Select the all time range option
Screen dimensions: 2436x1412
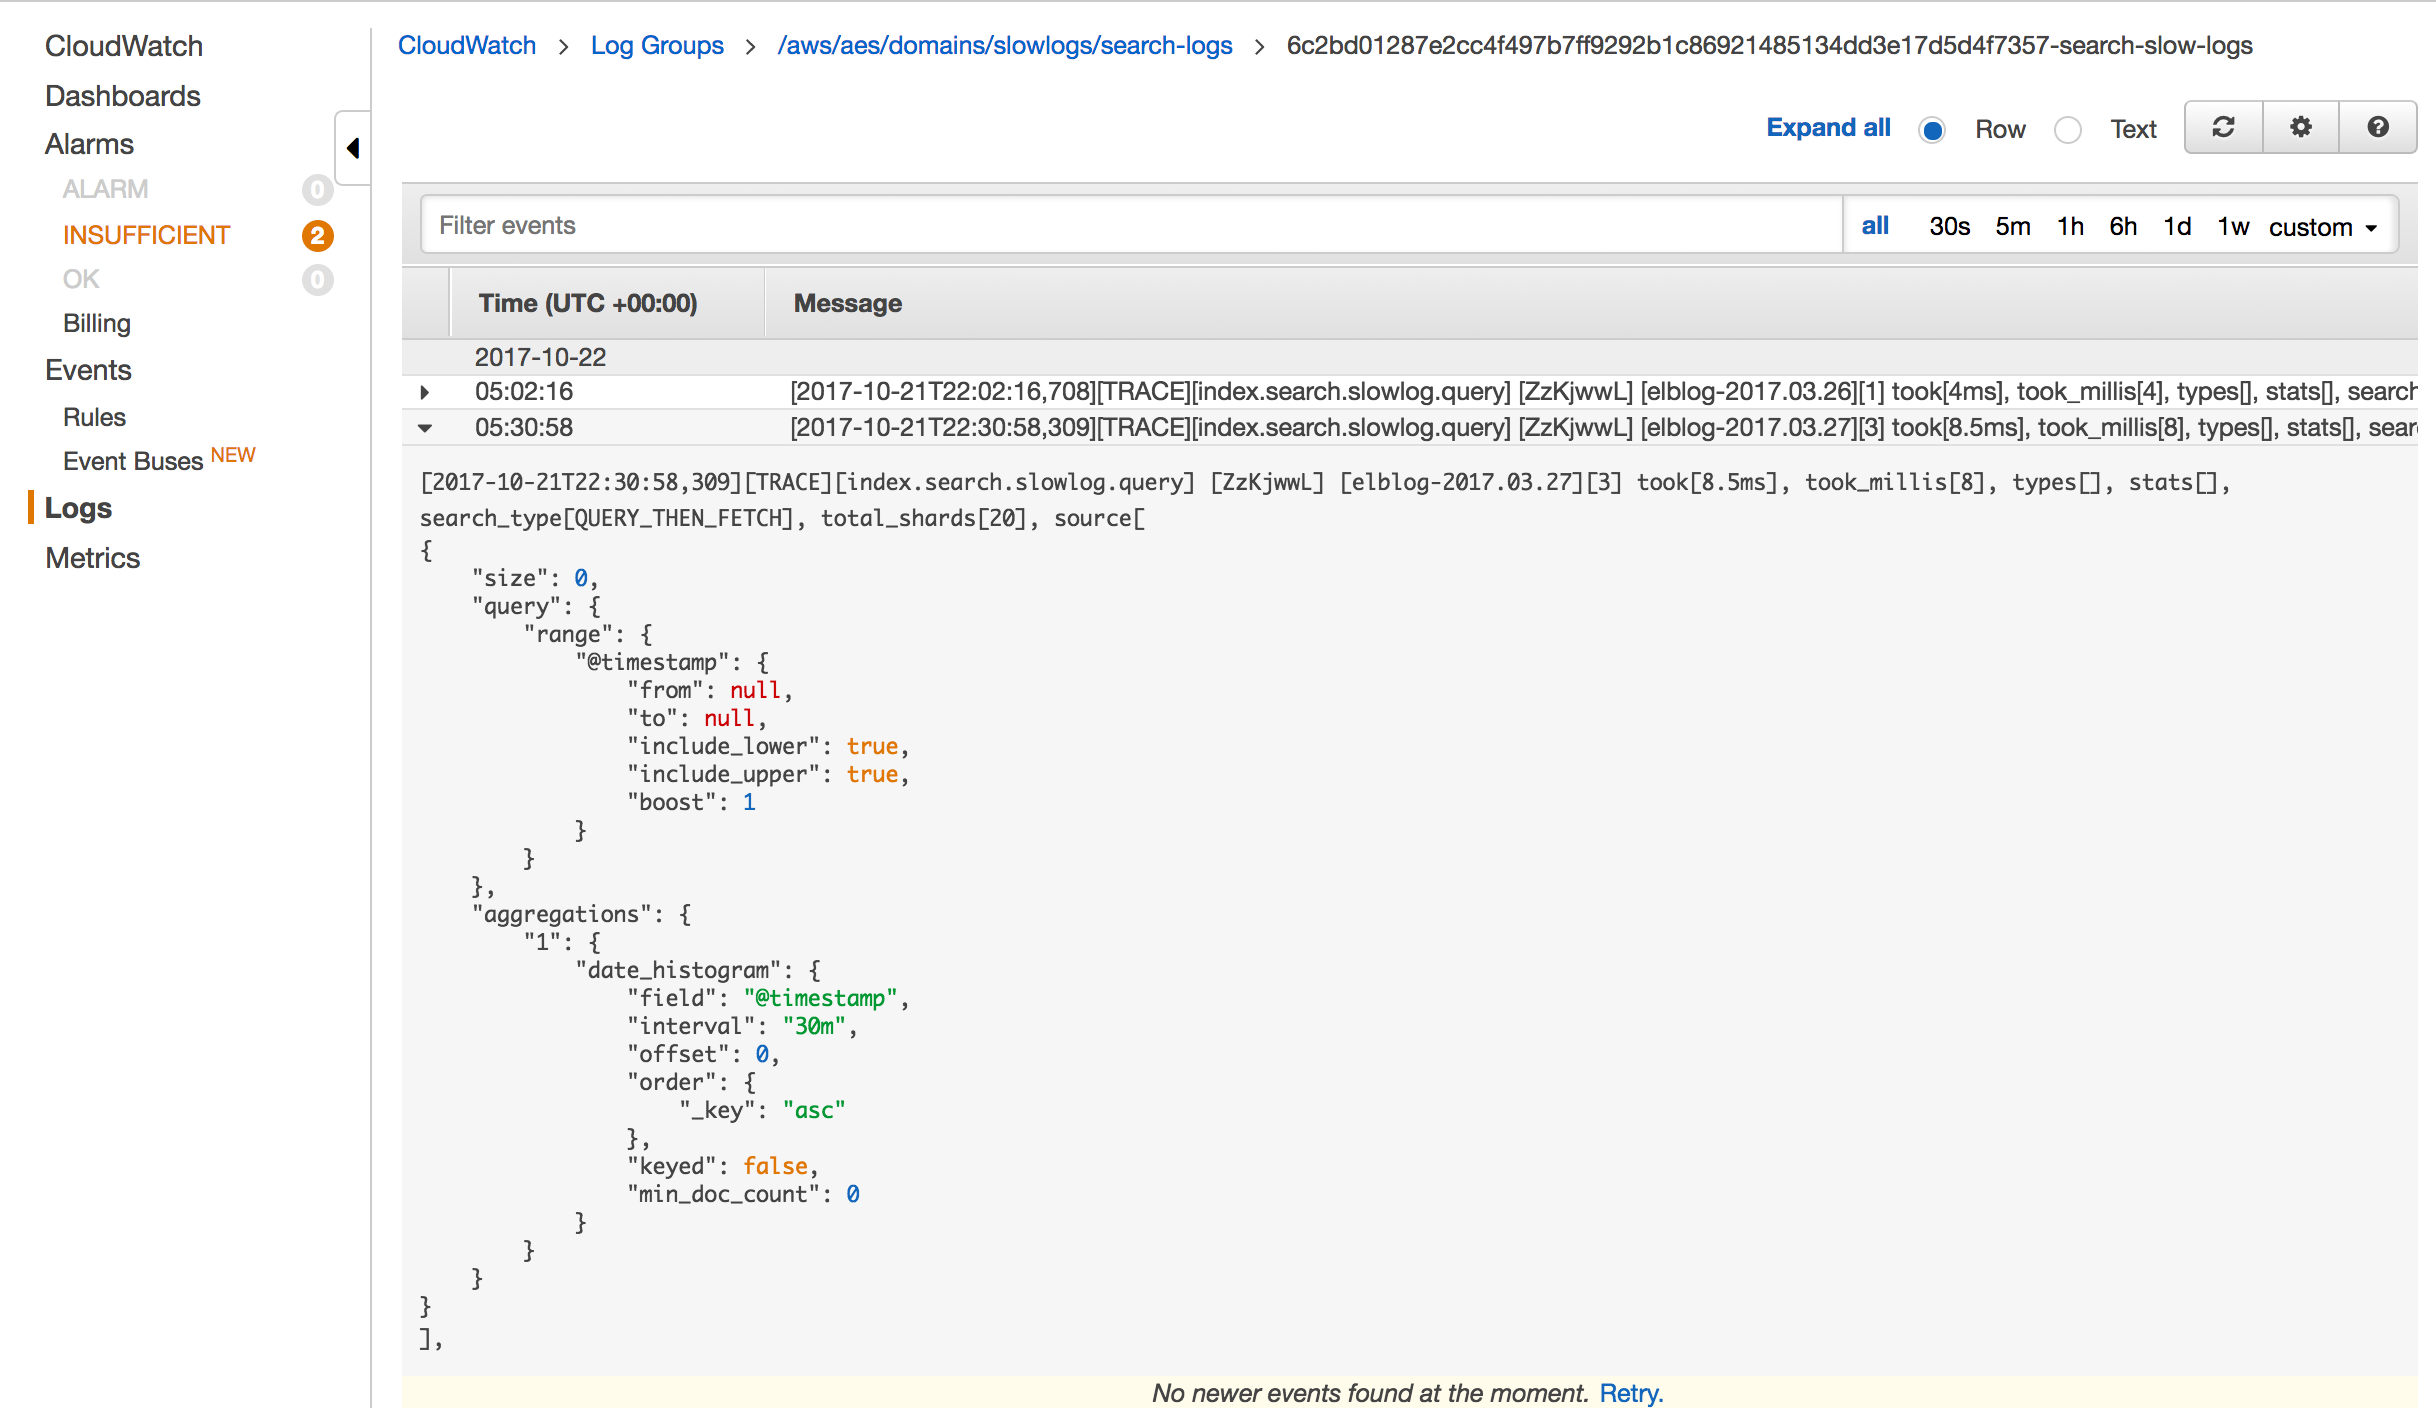pyautogui.click(x=1875, y=225)
